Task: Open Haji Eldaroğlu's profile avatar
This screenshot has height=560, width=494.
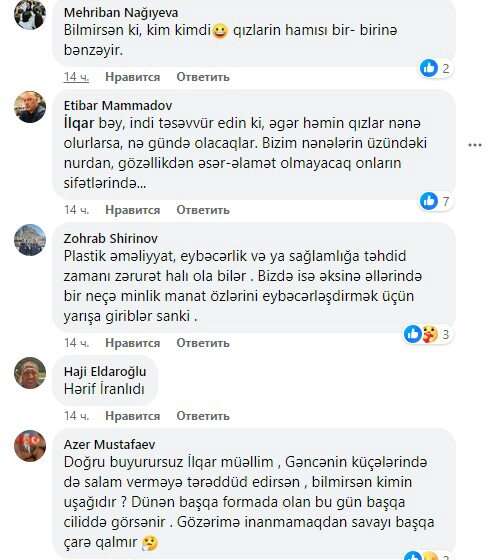Action: coord(30,372)
